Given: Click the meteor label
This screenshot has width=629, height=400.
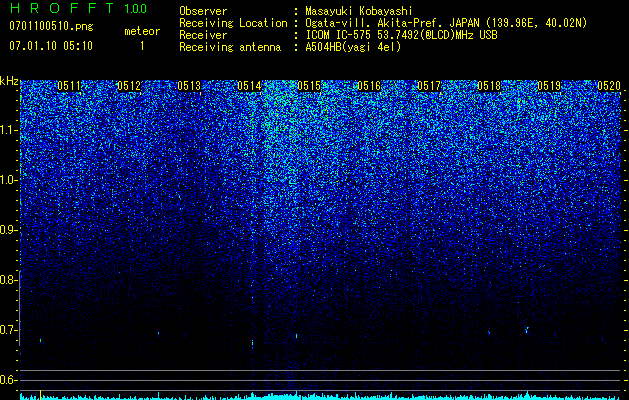Looking at the screenshot, I should click(x=142, y=31).
